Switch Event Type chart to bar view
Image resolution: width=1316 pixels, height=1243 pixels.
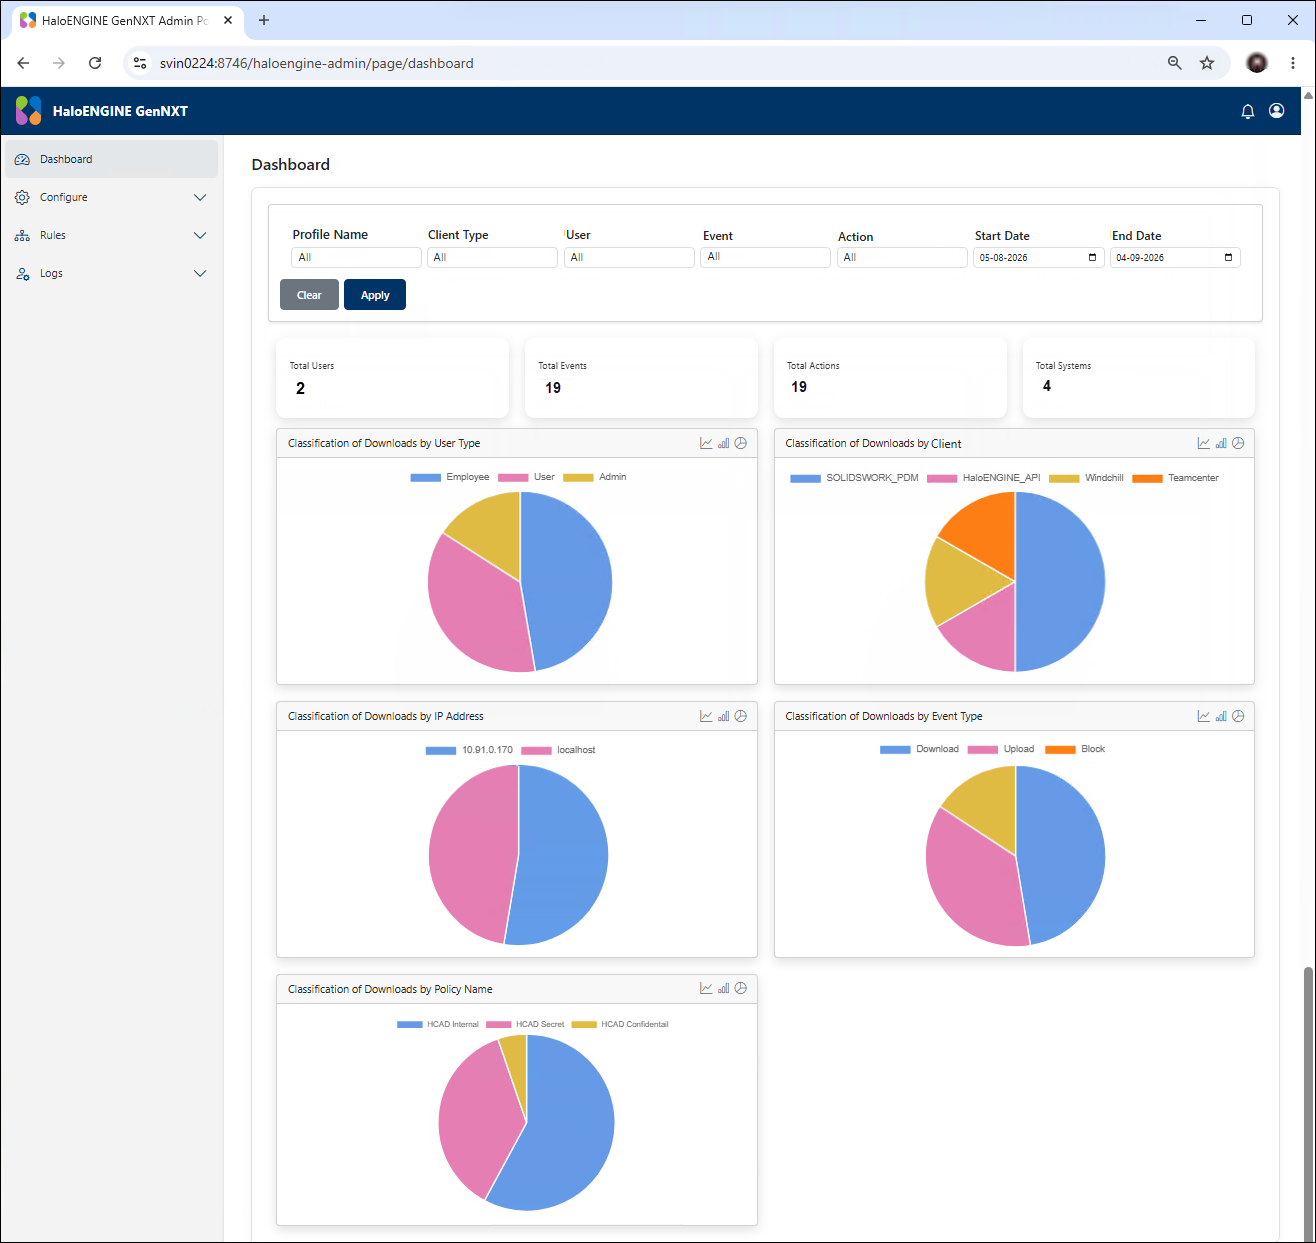point(1221,716)
